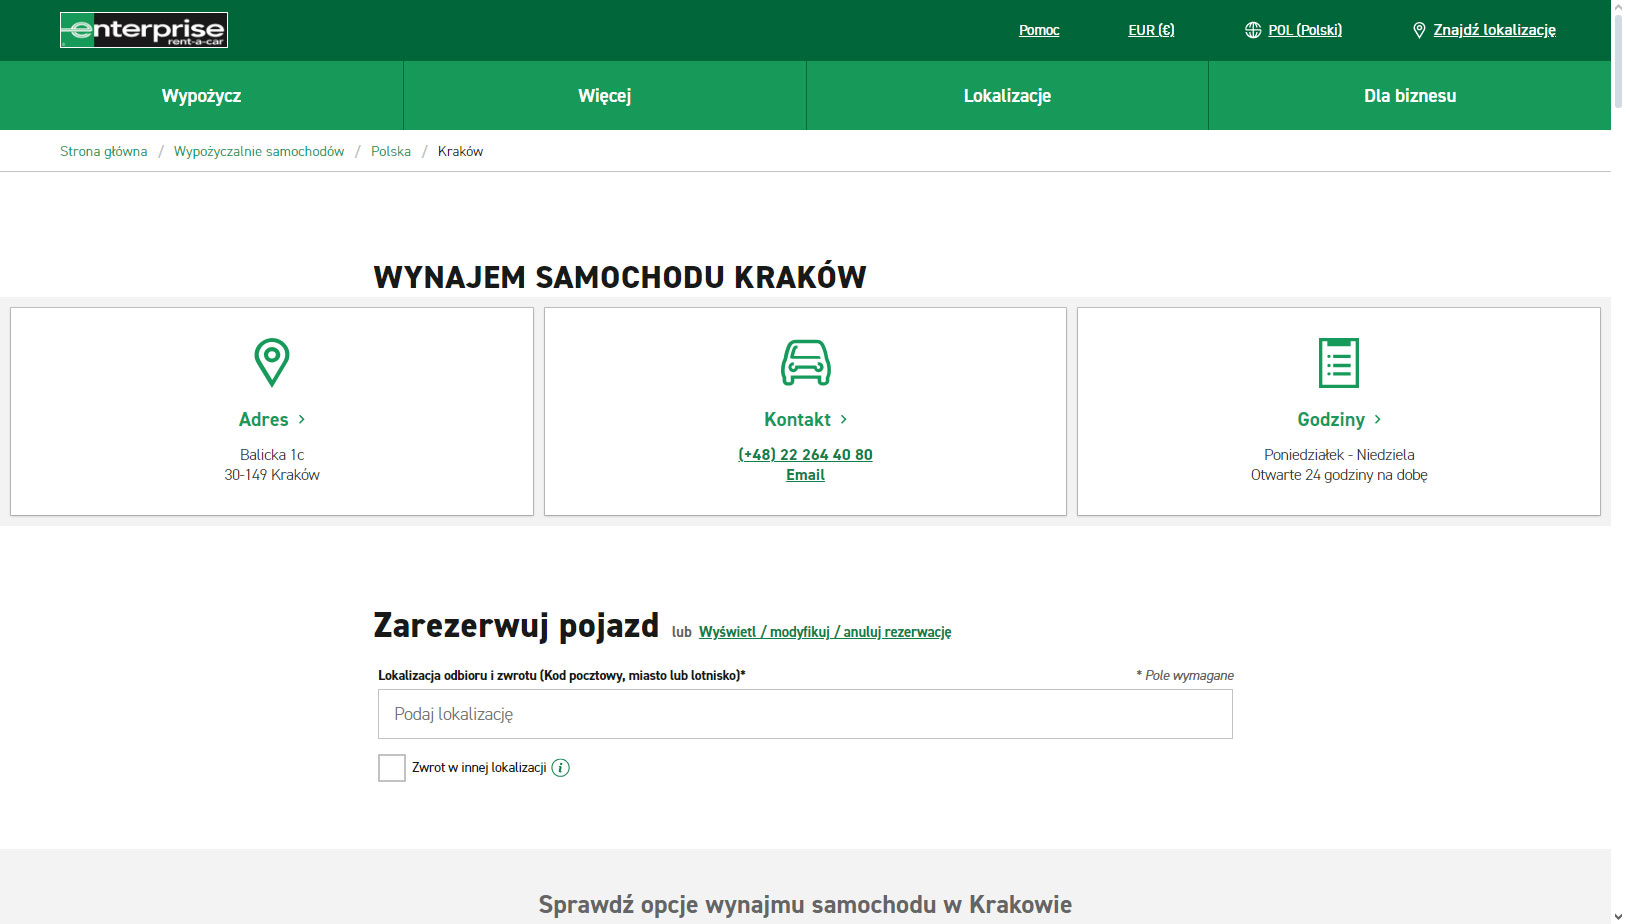The image size is (1626, 924).
Task: Click the Email contact link
Action: [x=805, y=475]
